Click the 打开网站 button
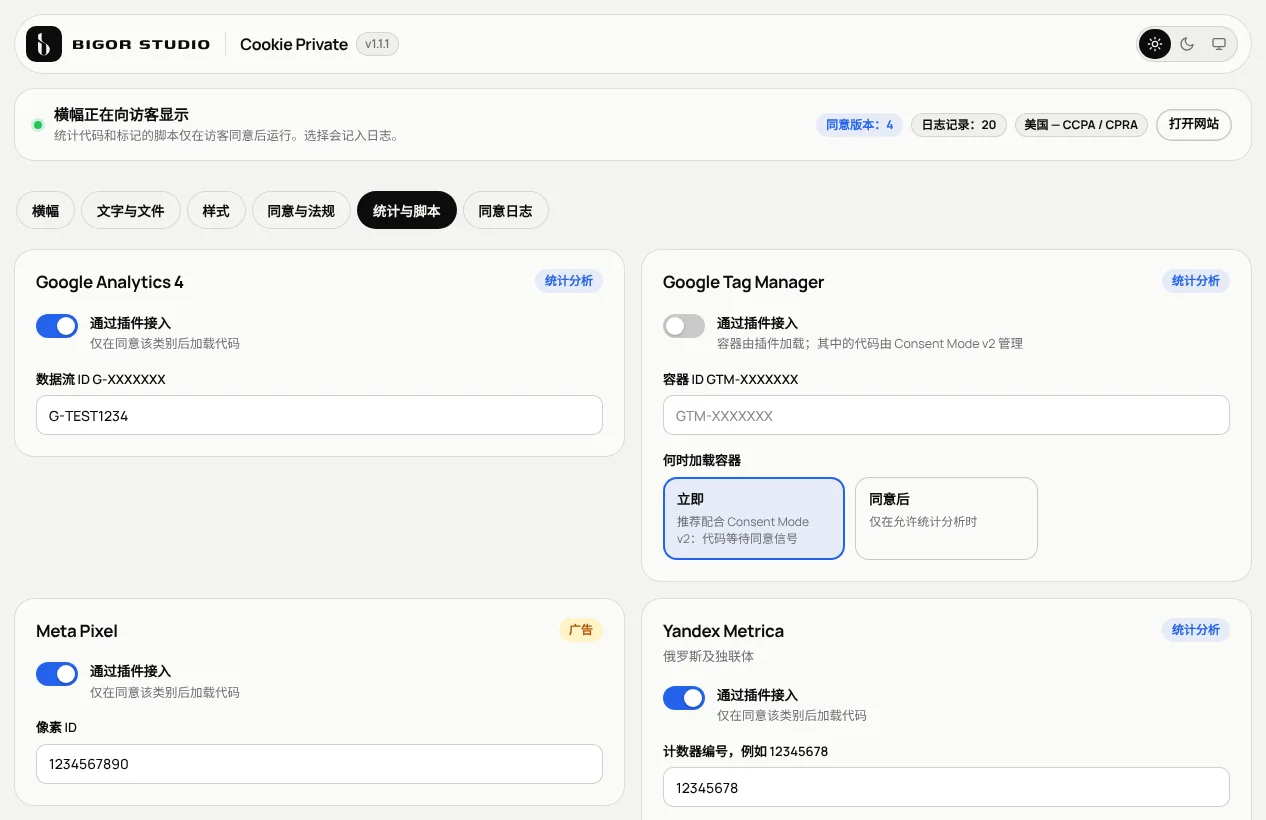Viewport: 1266px width, 820px height. pyautogui.click(x=1194, y=125)
